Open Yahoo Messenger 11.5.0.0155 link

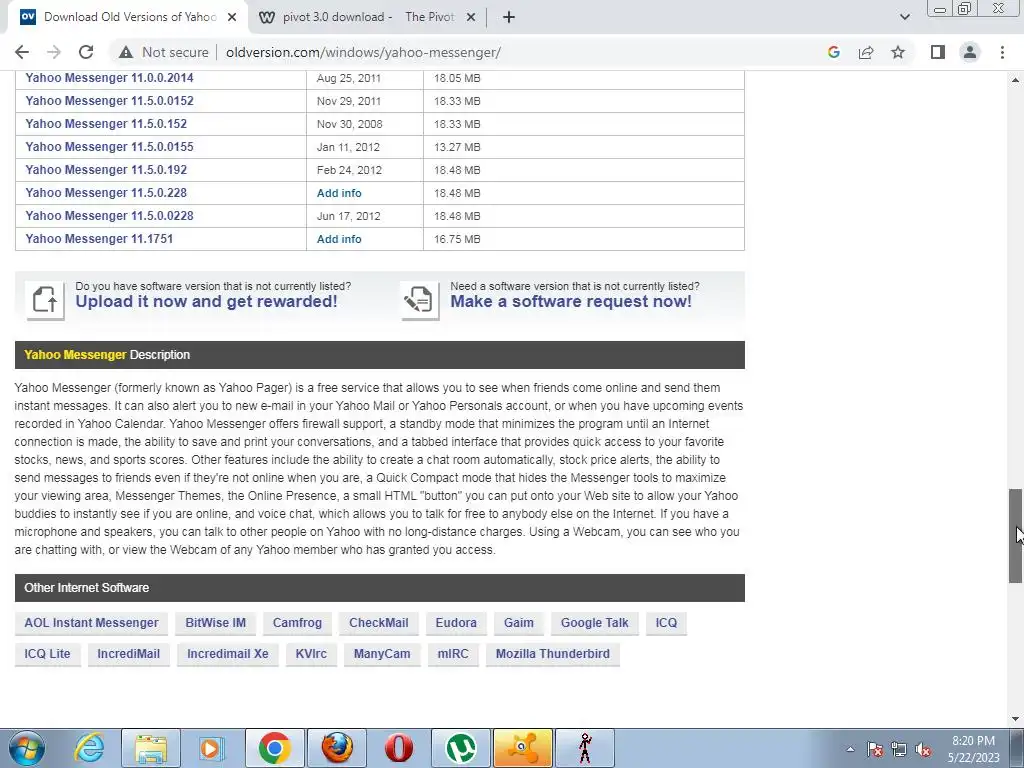point(109,146)
